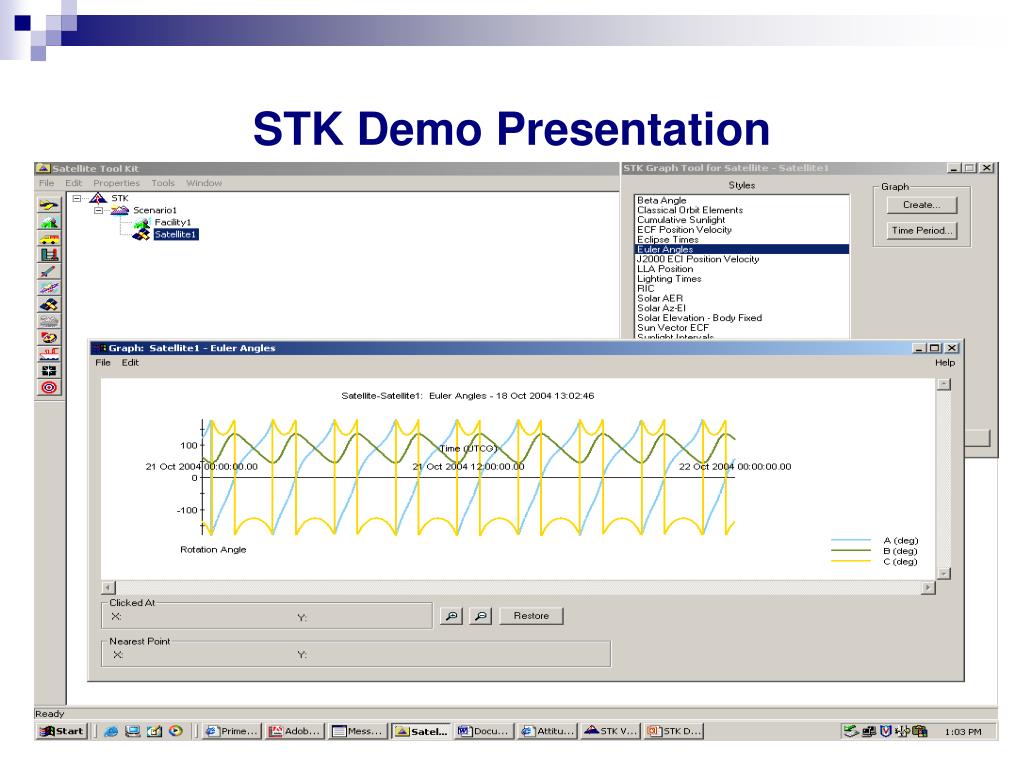
Task: Select the Satellite tool in left toolbar
Action: (x=49, y=304)
